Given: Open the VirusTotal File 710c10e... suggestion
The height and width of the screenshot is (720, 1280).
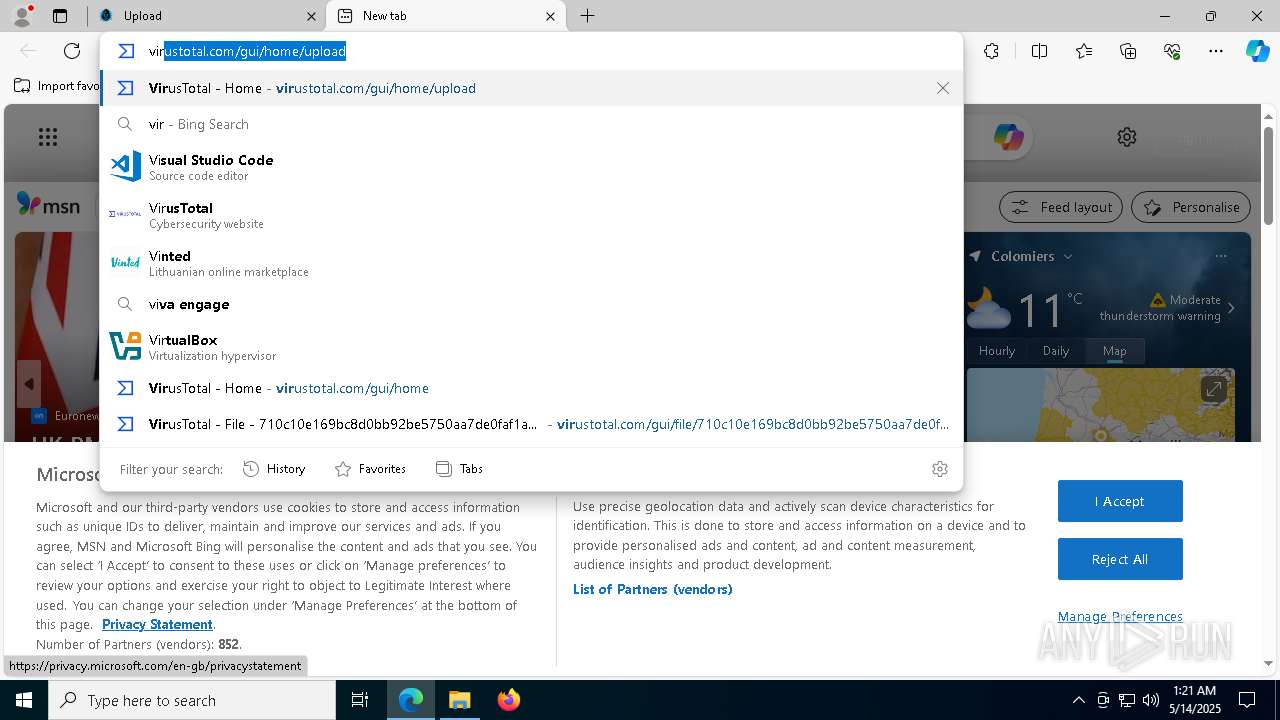Looking at the screenshot, I should 531,424.
